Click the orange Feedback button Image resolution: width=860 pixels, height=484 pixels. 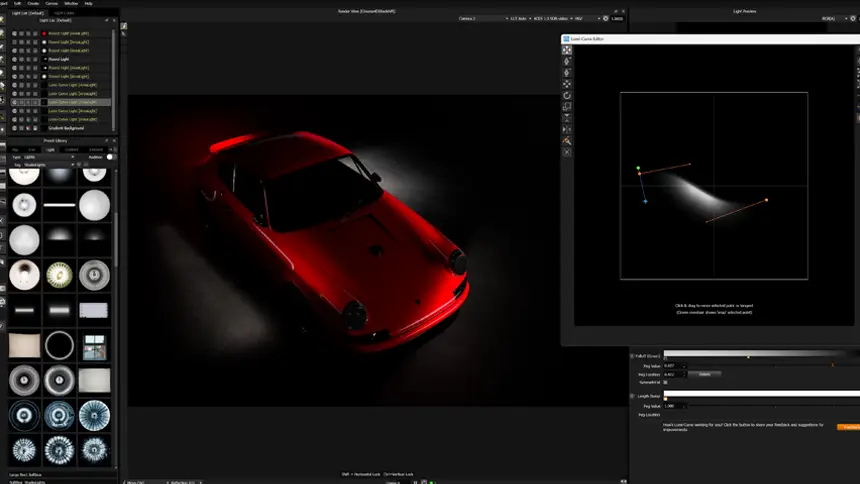click(848, 427)
